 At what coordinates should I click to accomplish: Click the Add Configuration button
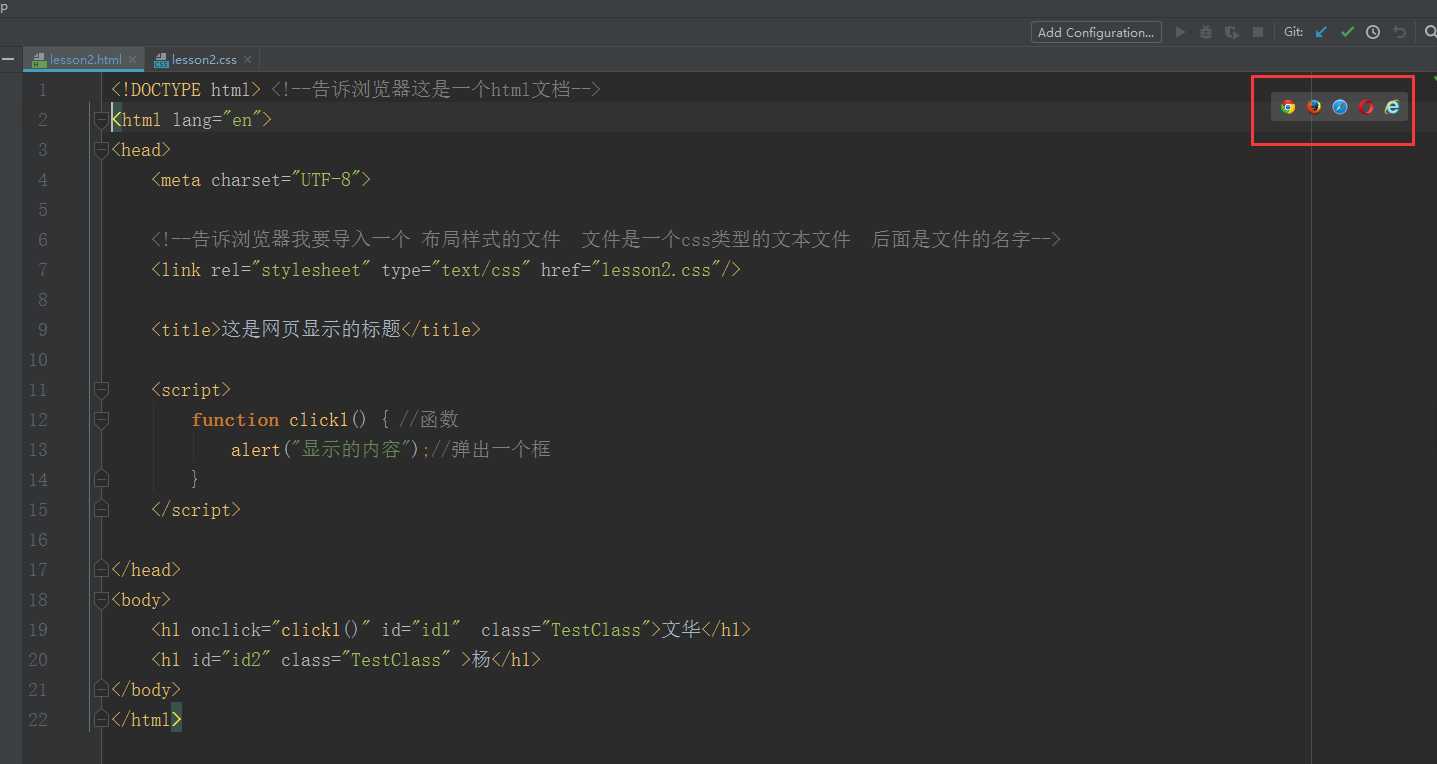tap(1096, 32)
